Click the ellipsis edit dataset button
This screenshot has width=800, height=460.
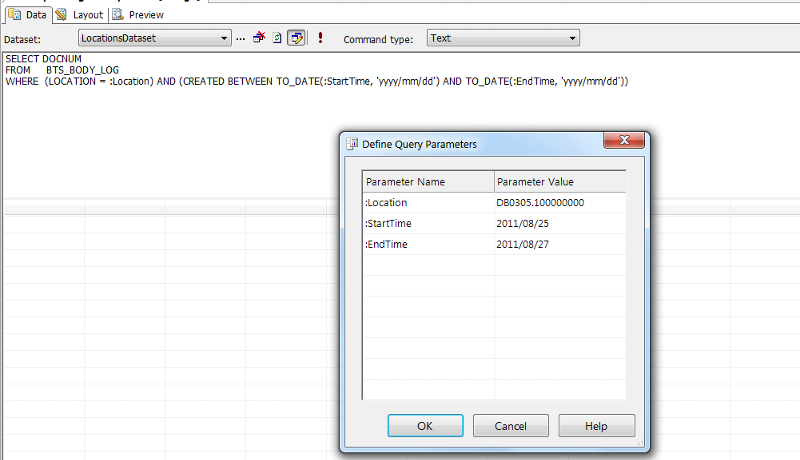[x=241, y=39]
